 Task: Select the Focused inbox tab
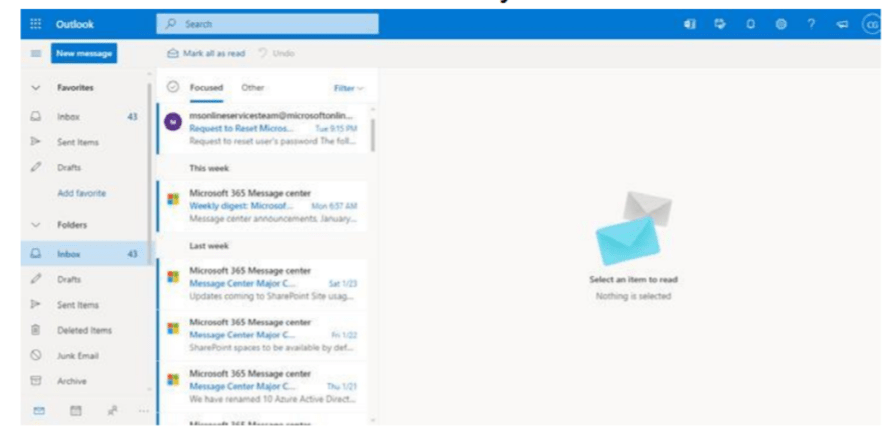coord(207,88)
